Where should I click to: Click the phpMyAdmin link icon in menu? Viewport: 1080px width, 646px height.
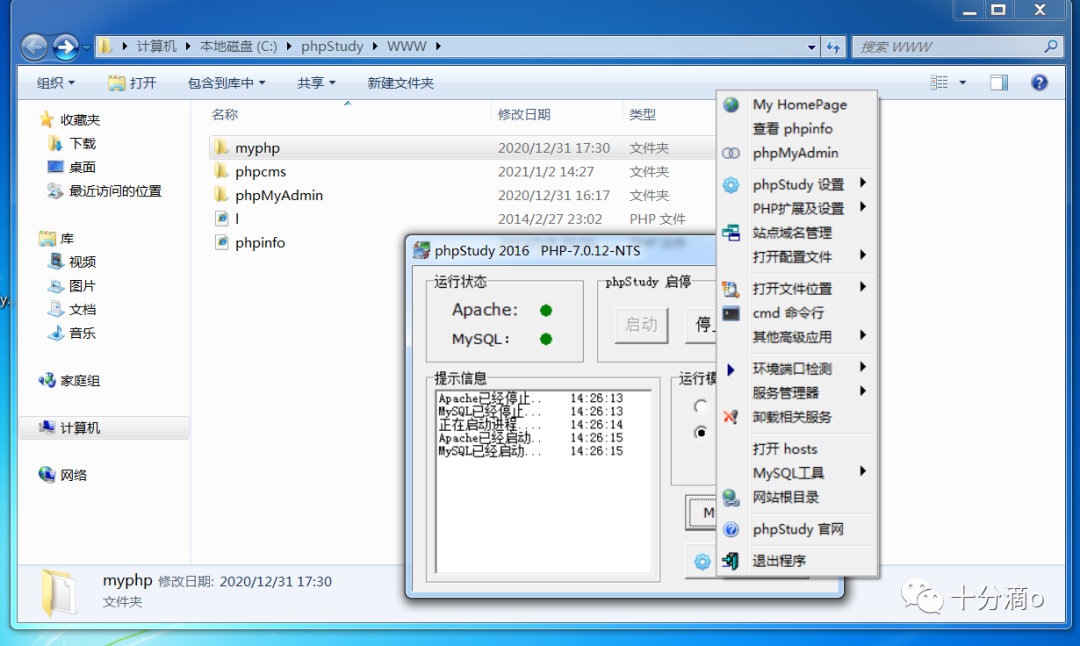coord(731,153)
